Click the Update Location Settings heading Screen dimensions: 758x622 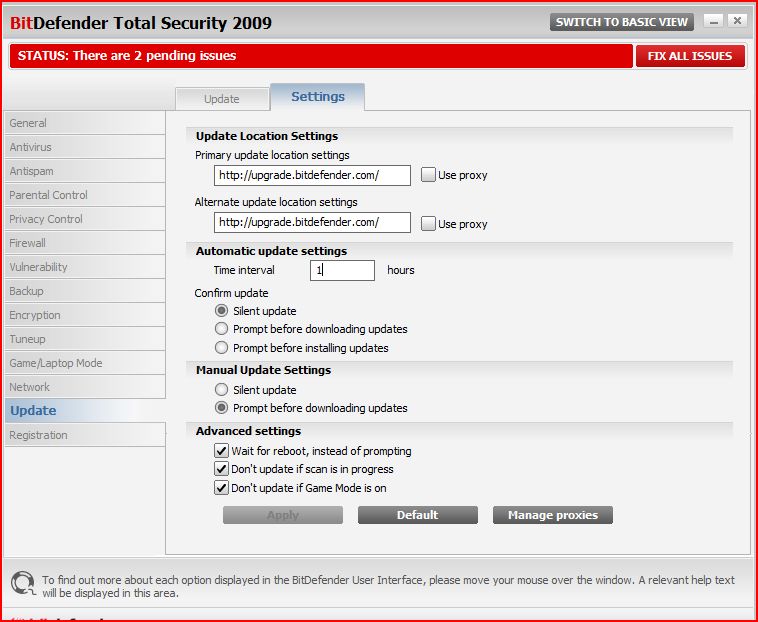tap(267, 136)
